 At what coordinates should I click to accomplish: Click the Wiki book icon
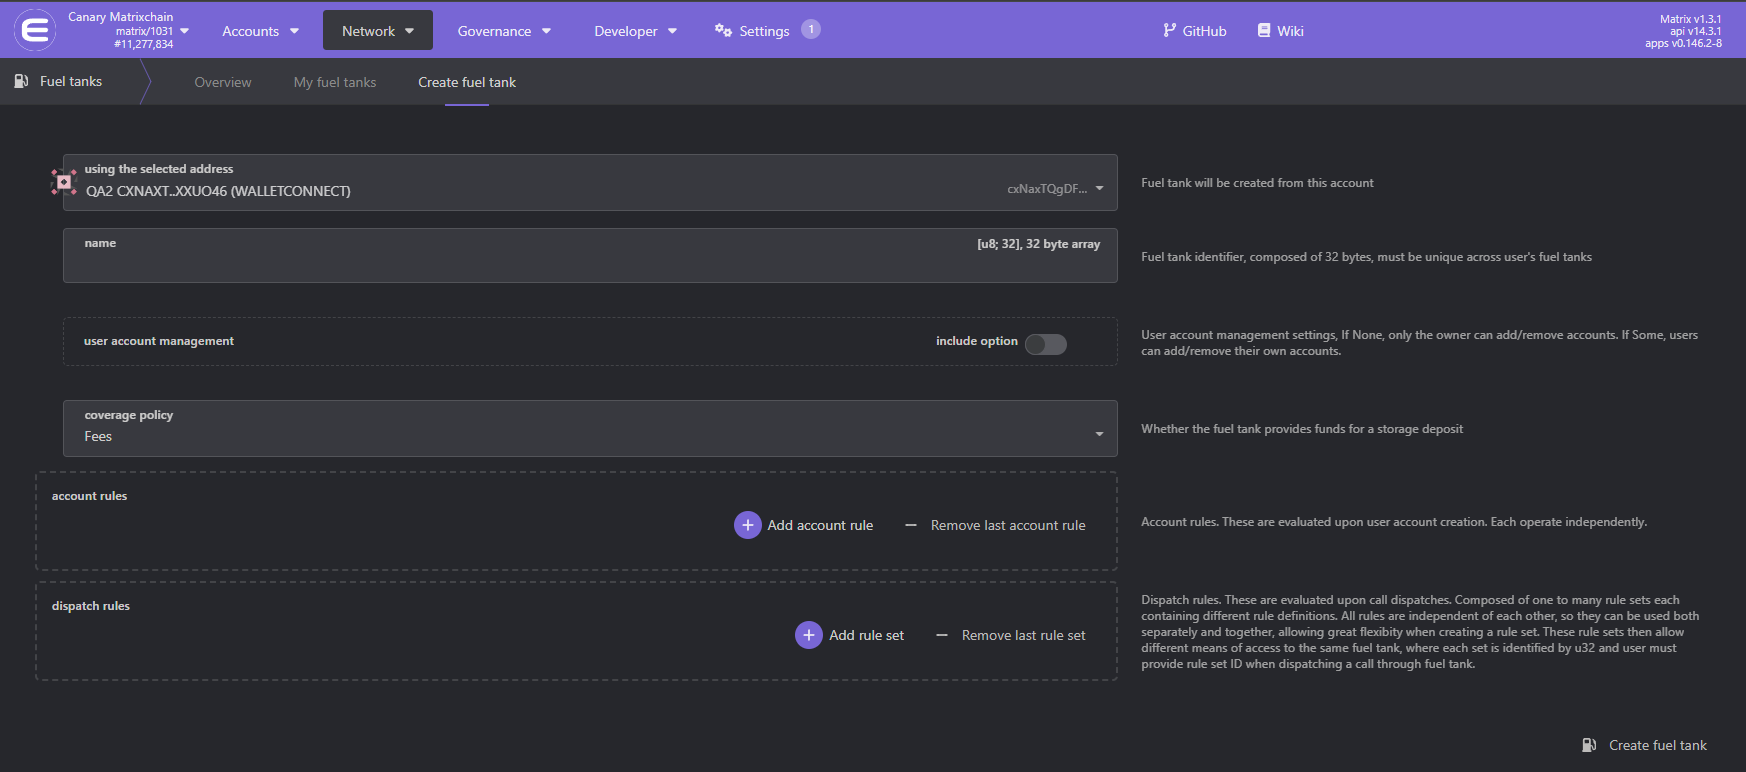coord(1264,31)
